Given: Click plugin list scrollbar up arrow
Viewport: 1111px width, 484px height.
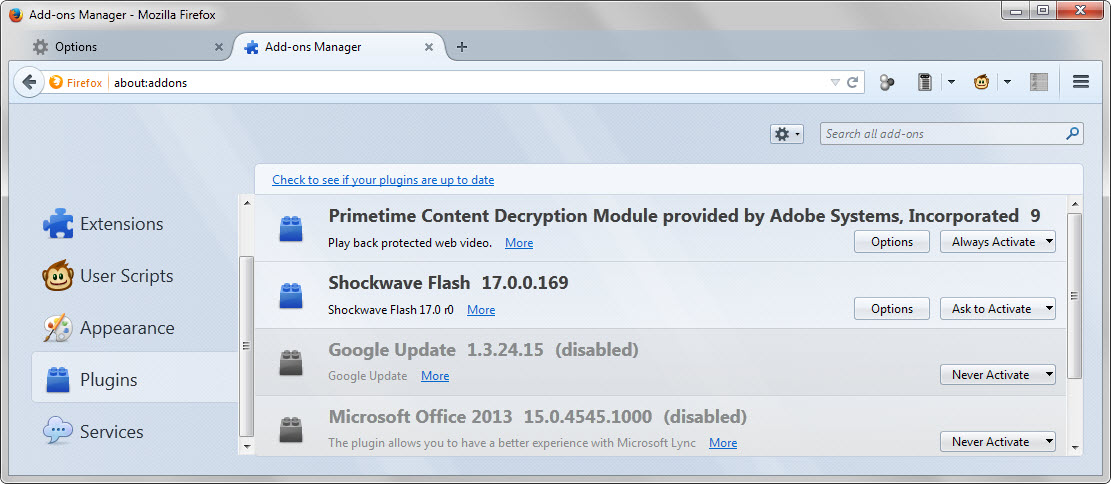Looking at the screenshot, I should [1074, 203].
